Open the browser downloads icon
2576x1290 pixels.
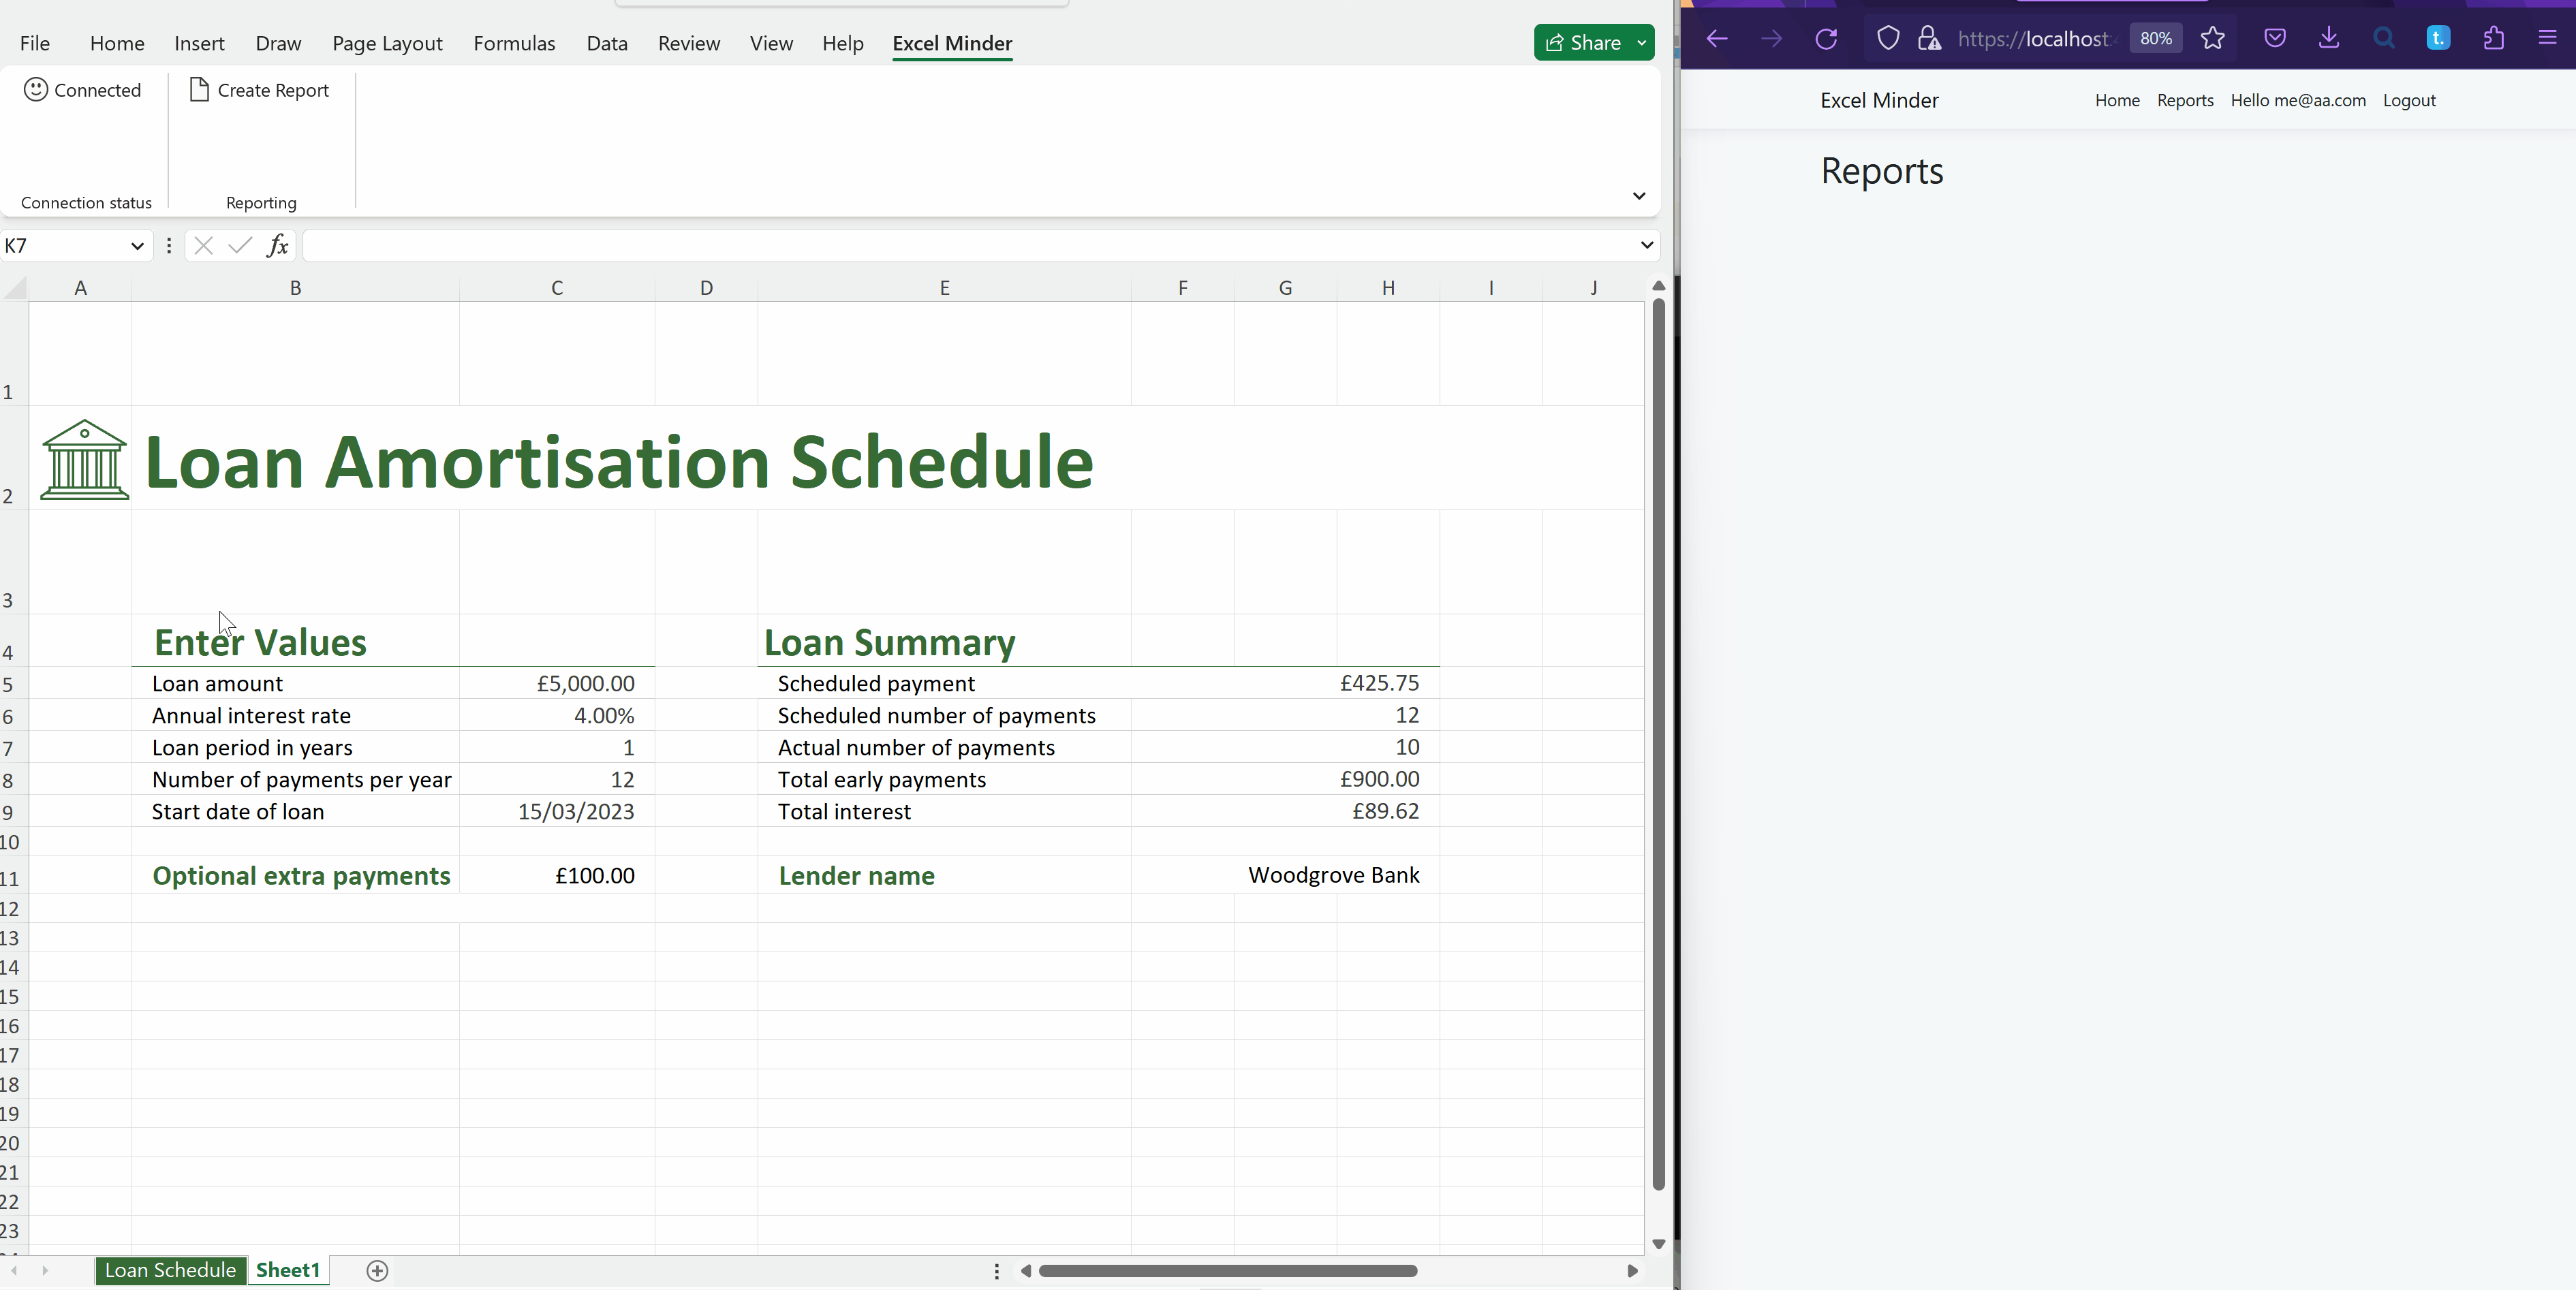click(2329, 39)
